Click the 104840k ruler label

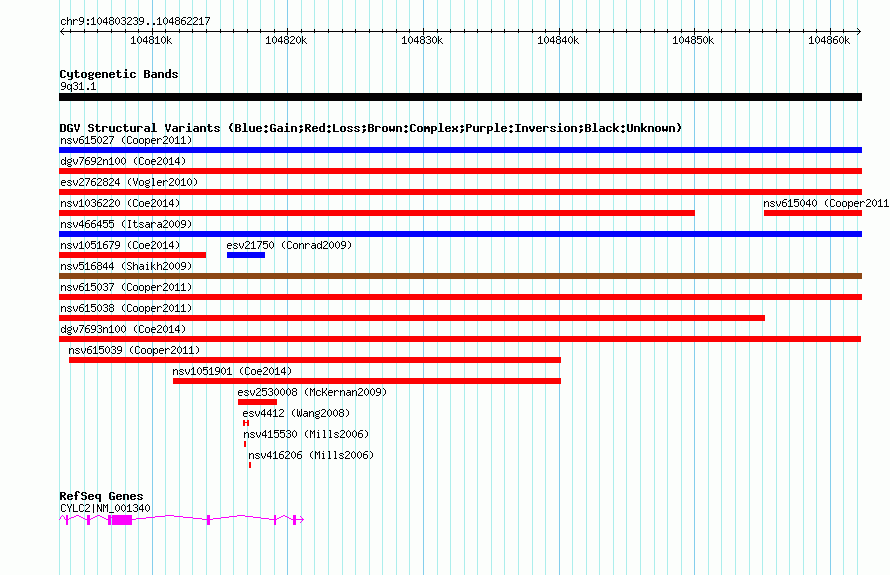(558, 40)
